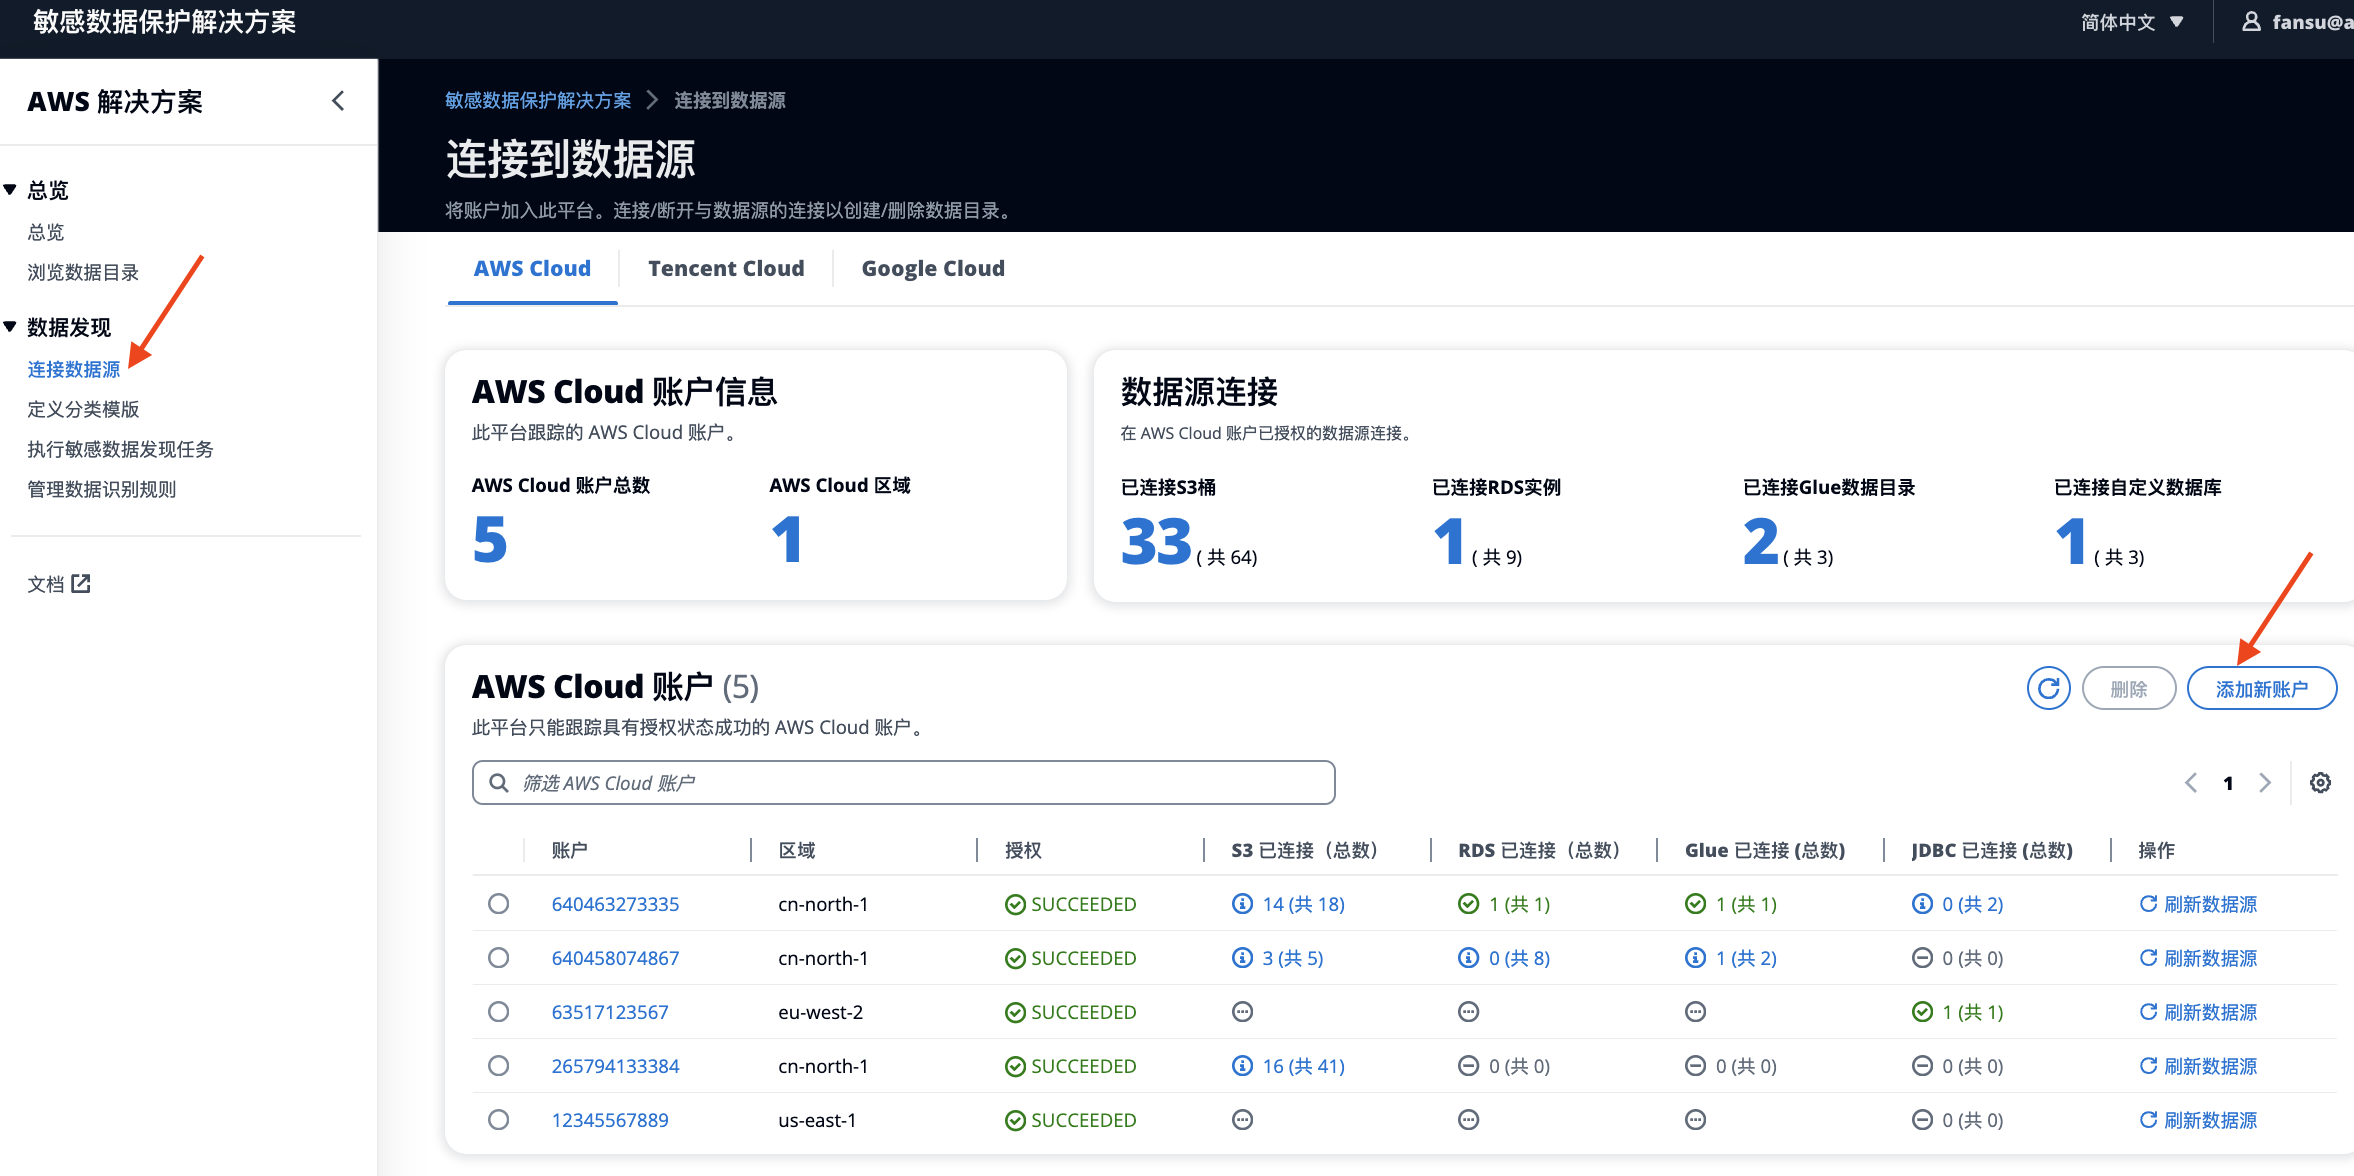Click the S3 pending icon for account 12345567889

(1242, 1120)
